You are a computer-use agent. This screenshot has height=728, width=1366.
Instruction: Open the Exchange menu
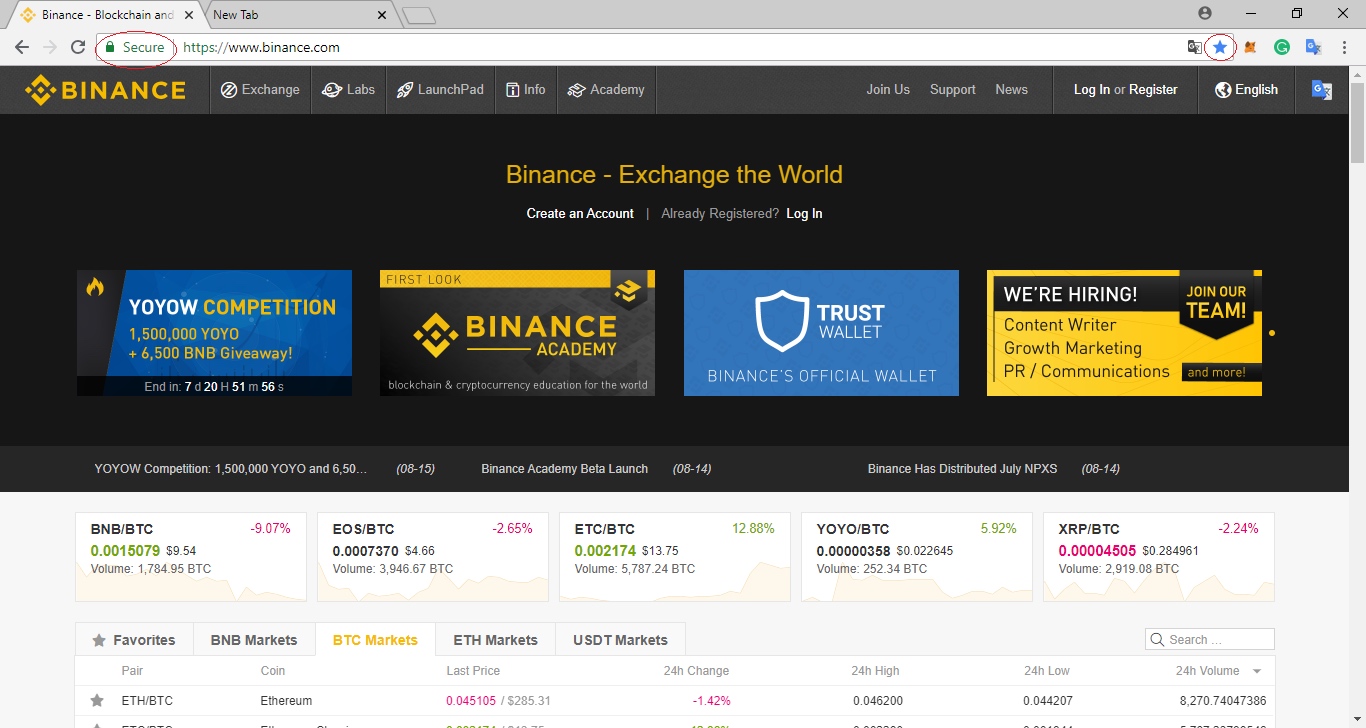(x=260, y=90)
